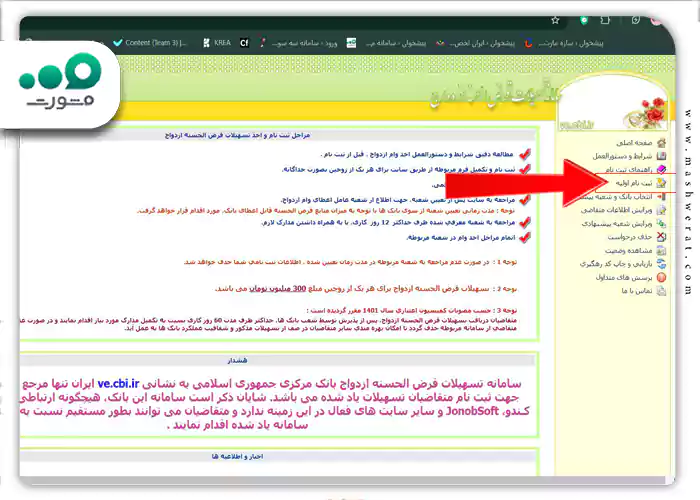Click the purple book icon for راهنمای ثبت نام

662,169
